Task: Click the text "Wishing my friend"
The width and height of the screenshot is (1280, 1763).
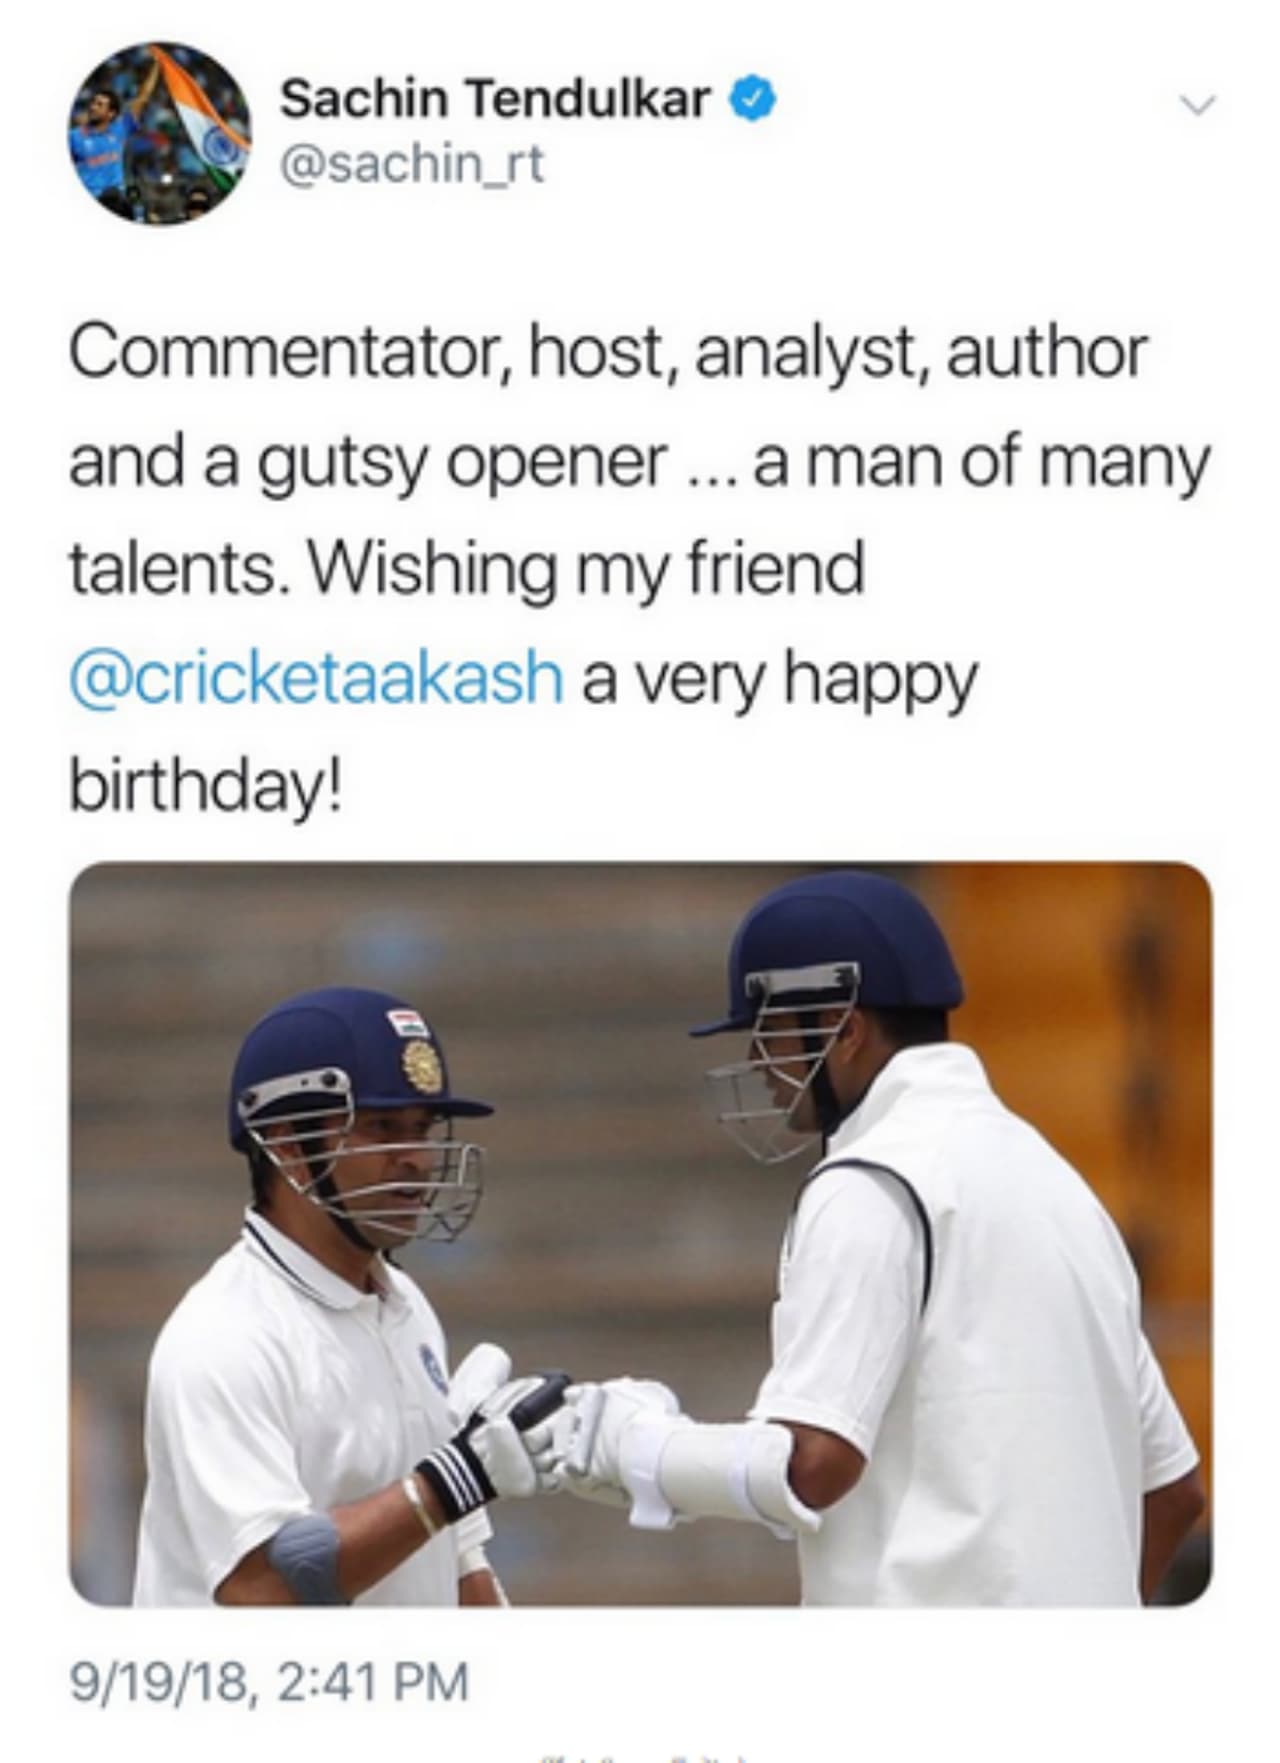Action: coord(586,570)
